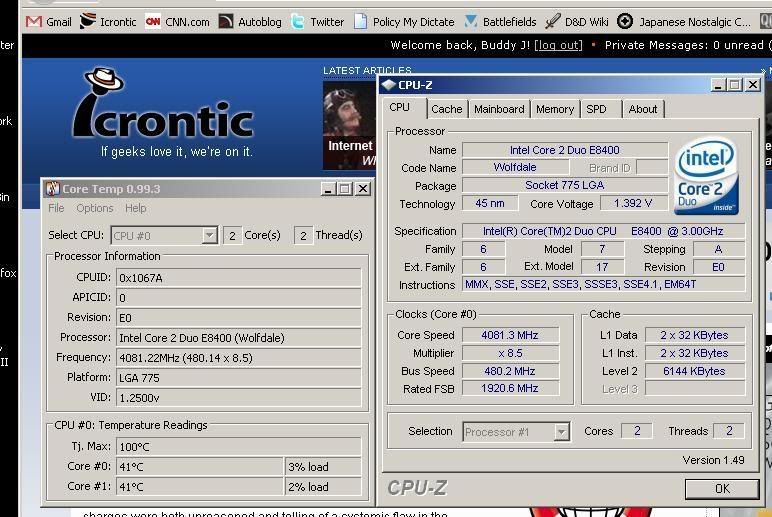Click the Name field Intel Core 2 Duo E8400
This screenshot has width=772, height=517.
(565, 150)
